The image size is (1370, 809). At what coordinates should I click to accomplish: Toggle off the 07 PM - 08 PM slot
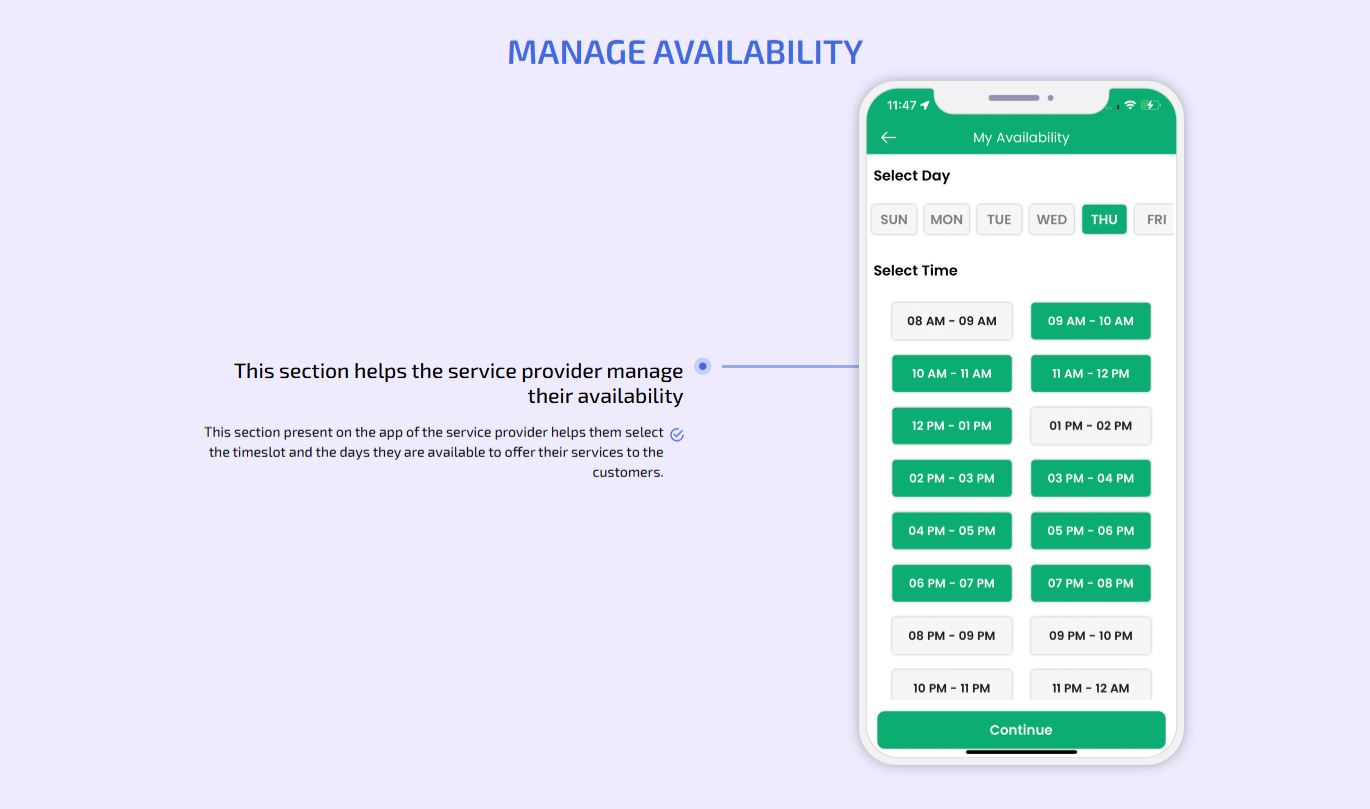click(x=1090, y=583)
